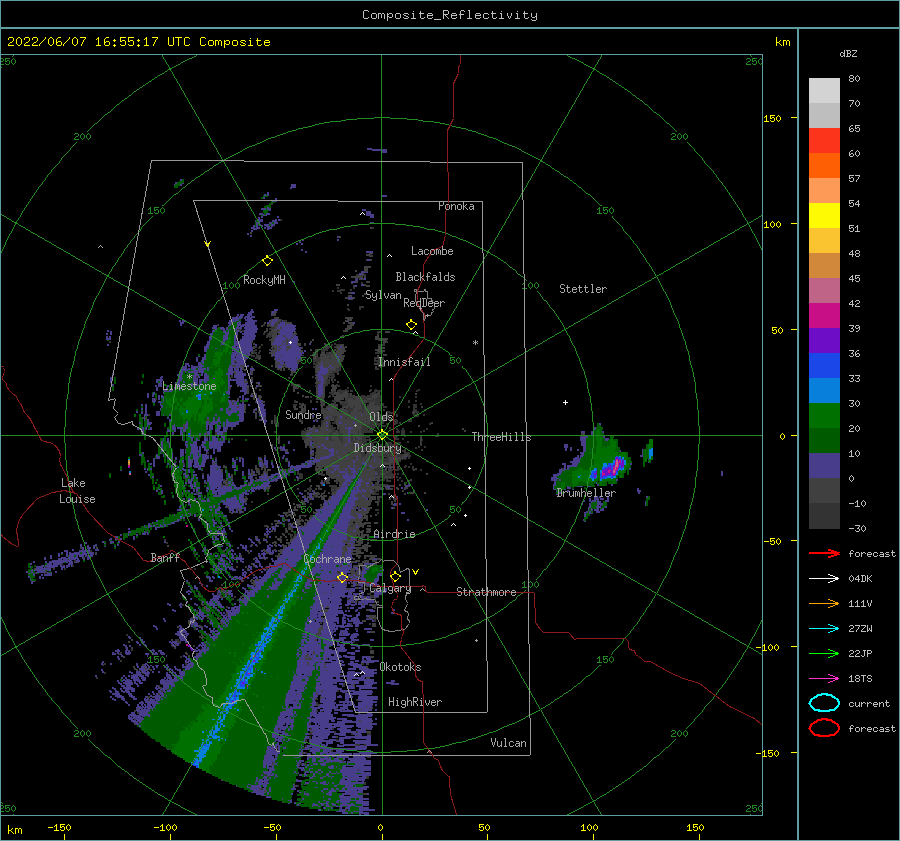Click the Didsbury city label

(377, 448)
